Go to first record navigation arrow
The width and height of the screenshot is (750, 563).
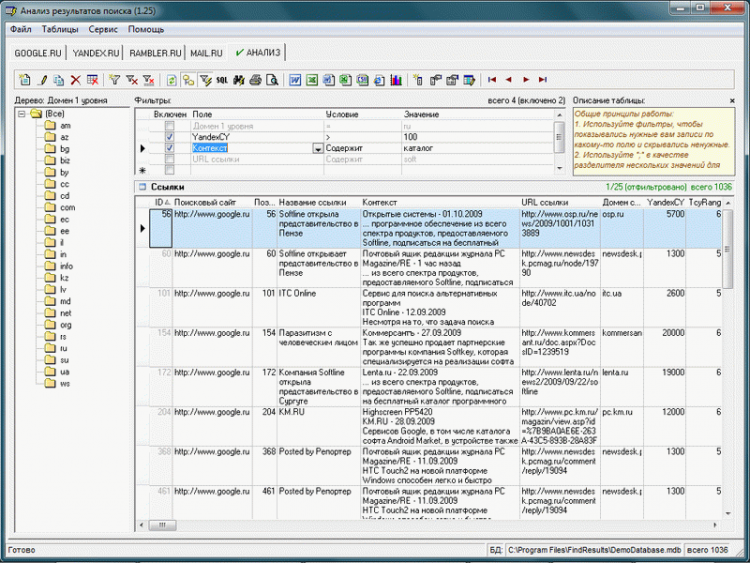coord(491,79)
